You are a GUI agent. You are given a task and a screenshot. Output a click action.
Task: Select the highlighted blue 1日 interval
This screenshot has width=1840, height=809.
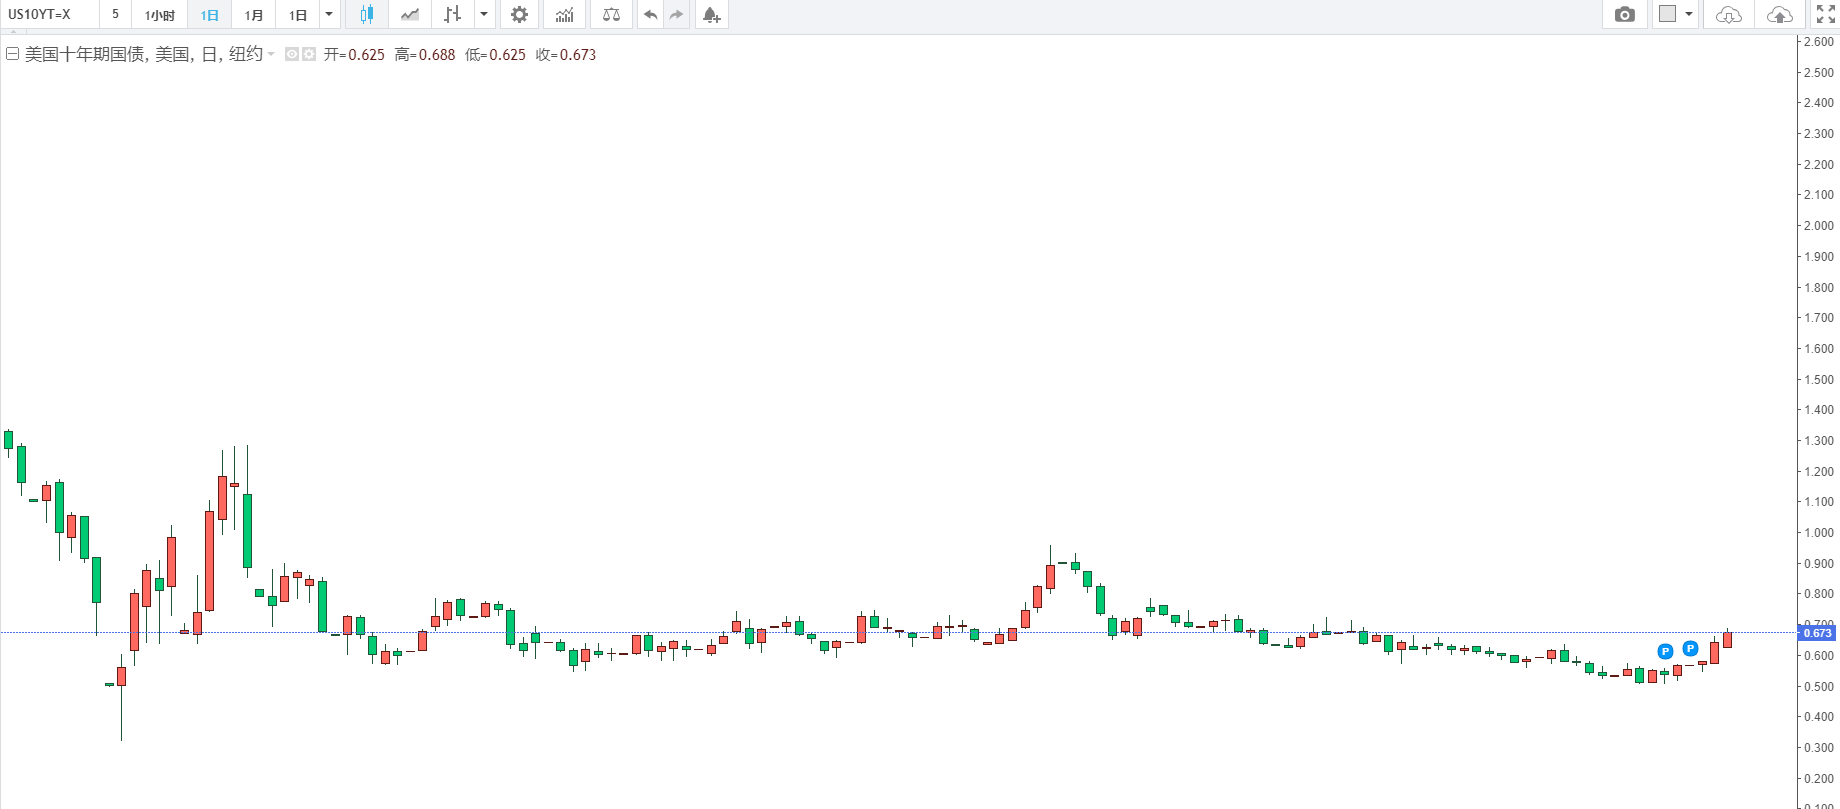tap(209, 15)
